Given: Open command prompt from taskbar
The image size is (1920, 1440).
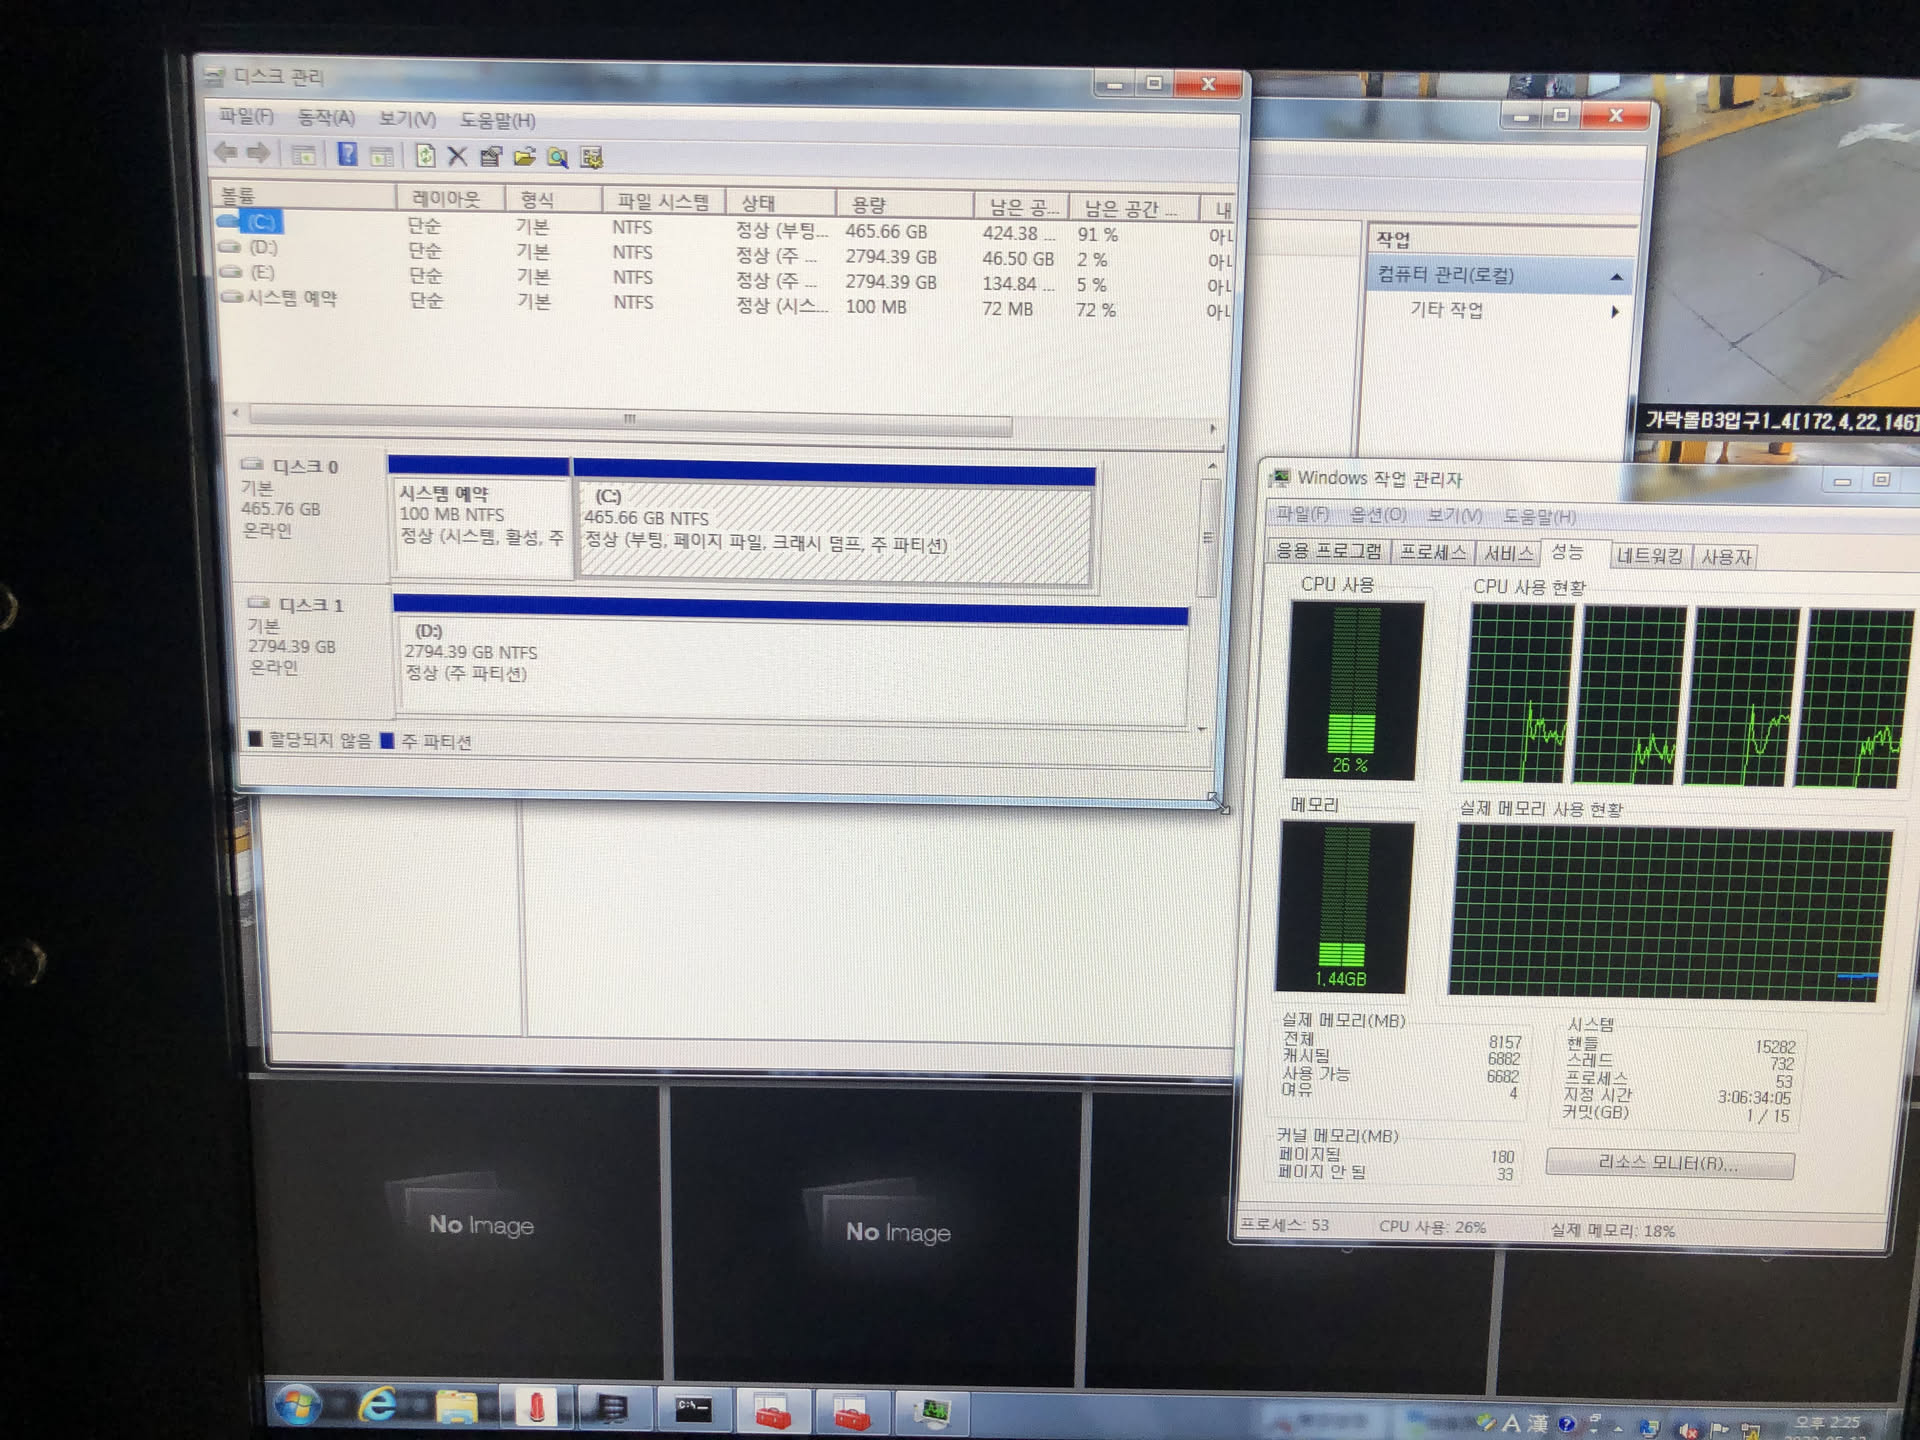Looking at the screenshot, I should point(693,1409).
